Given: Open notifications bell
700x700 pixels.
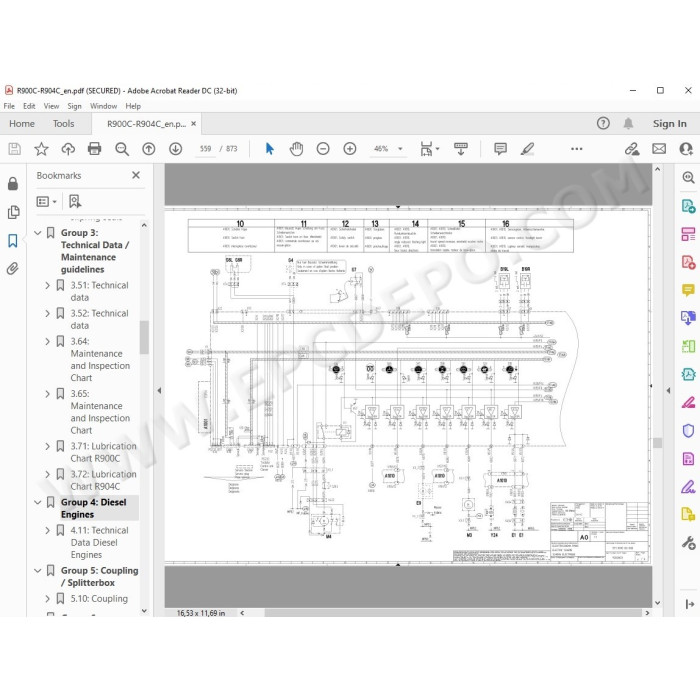Looking at the screenshot, I should [x=628, y=123].
